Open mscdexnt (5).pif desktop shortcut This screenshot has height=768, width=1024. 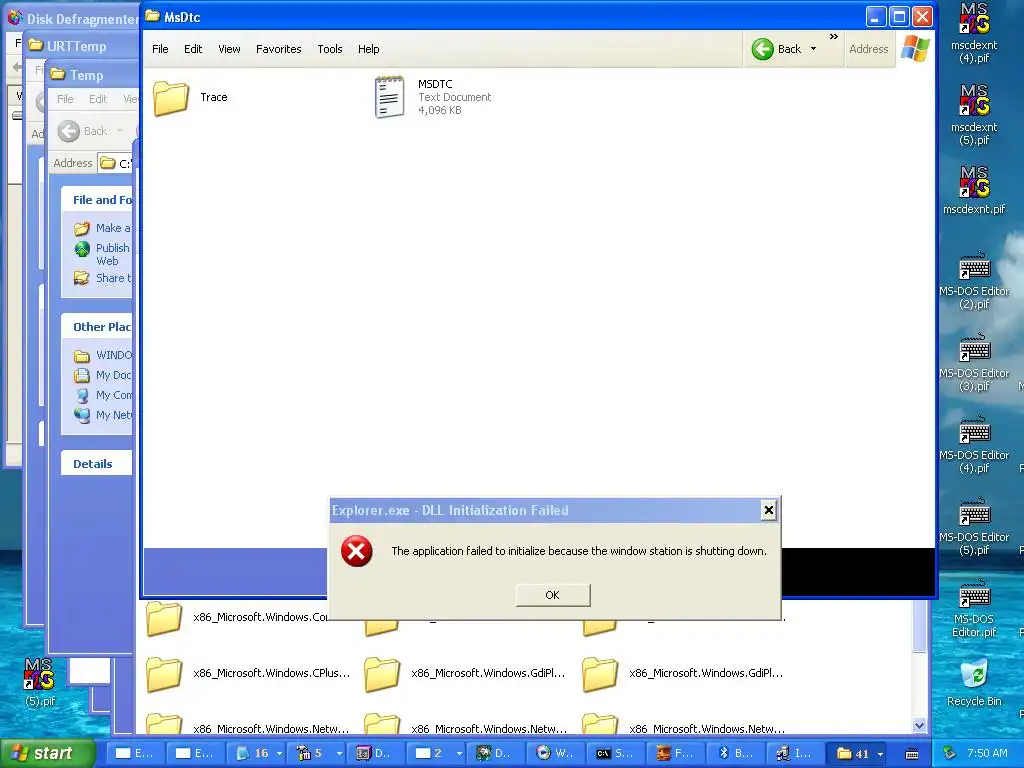pos(974,115)
